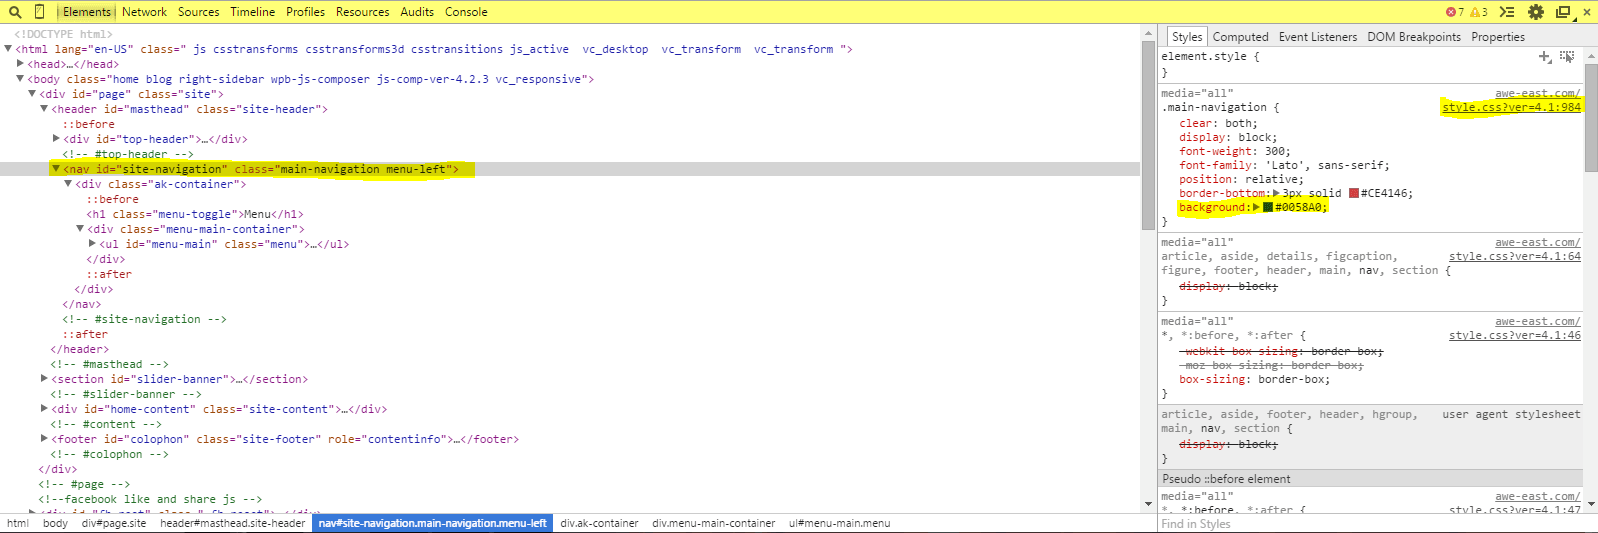Click Toggle Element State icon
The image size is (1598, 533).
coord(1567,57)
